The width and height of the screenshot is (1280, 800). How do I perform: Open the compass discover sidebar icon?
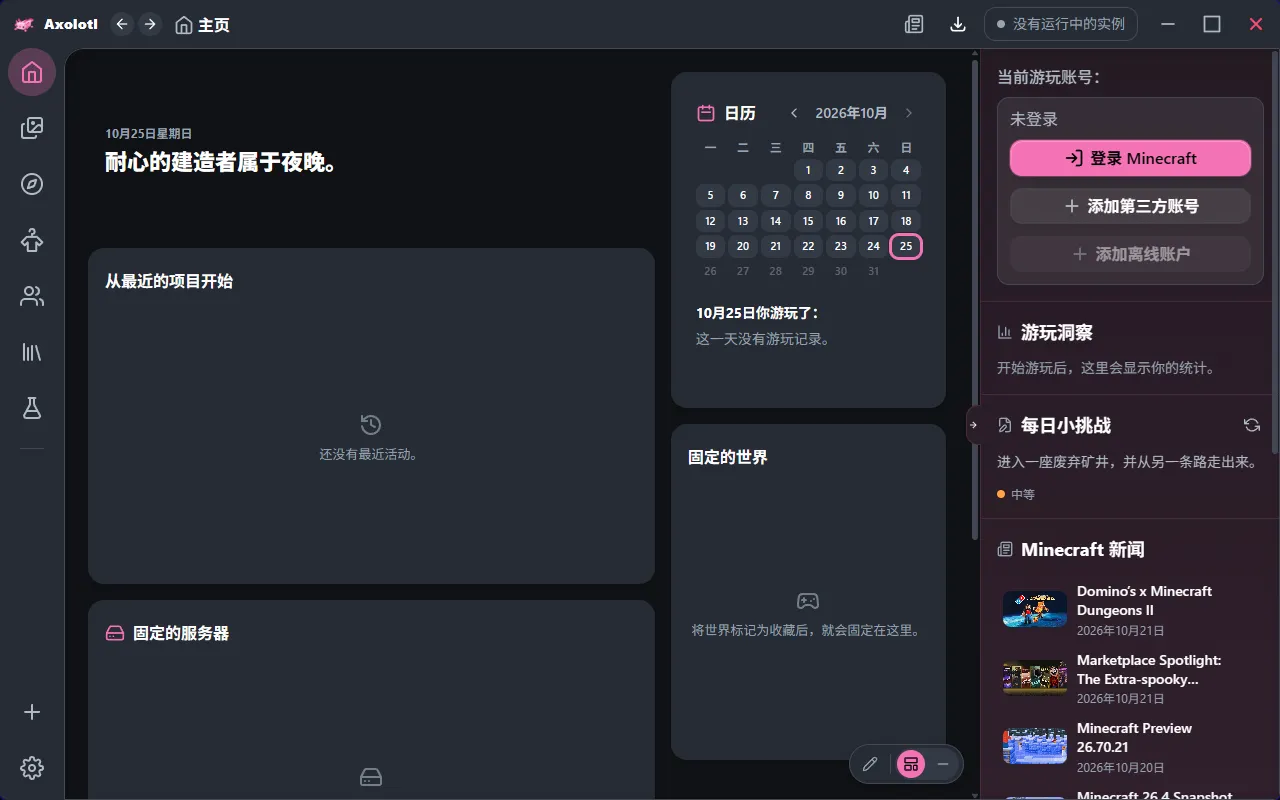click(x=32, y=184)
